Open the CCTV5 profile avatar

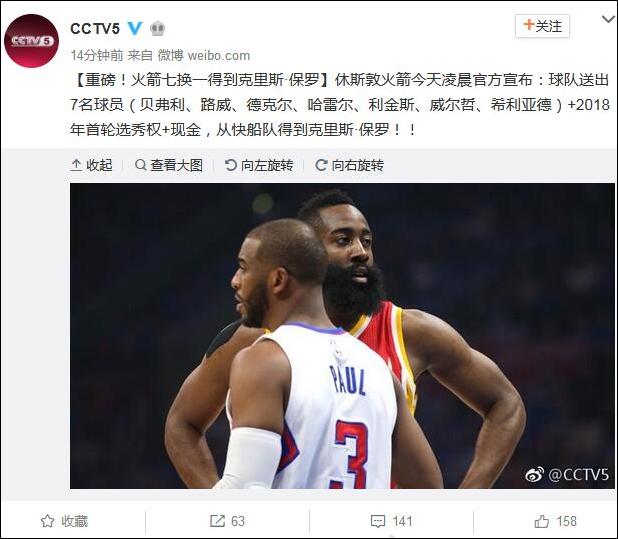coord(32,41)
